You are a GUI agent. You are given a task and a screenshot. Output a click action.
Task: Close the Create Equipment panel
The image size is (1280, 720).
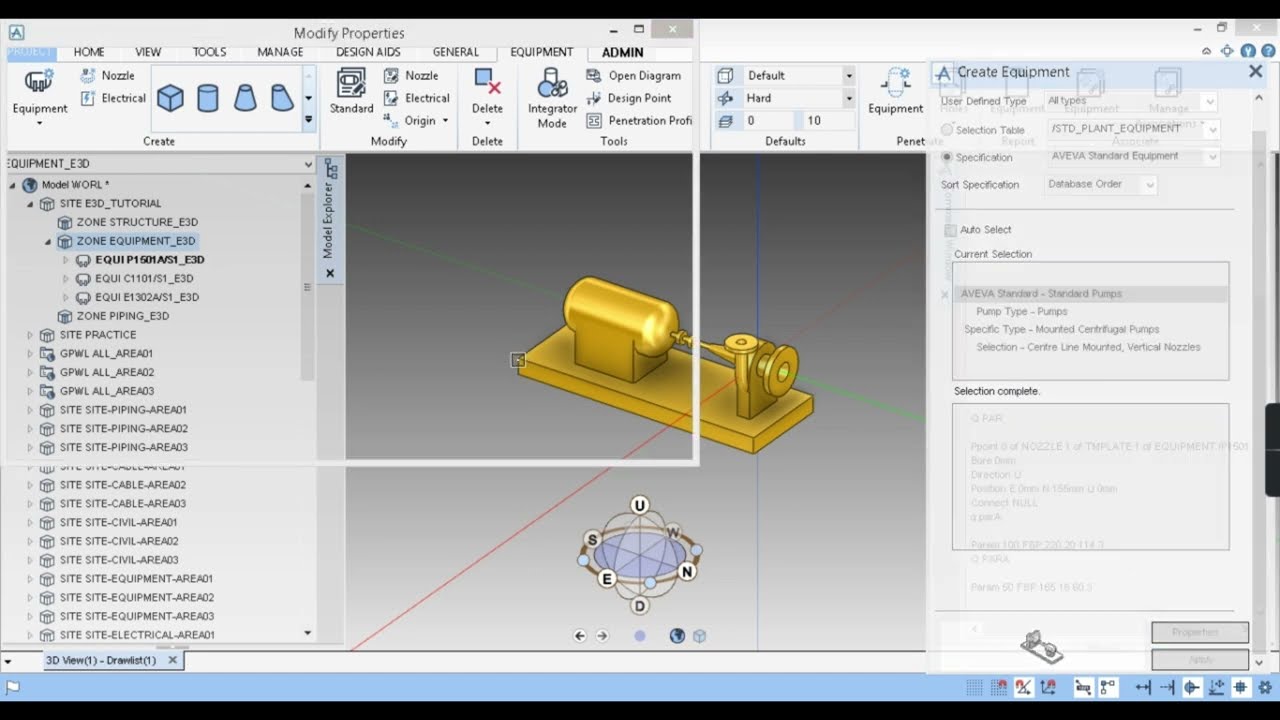coord(1256,72)
